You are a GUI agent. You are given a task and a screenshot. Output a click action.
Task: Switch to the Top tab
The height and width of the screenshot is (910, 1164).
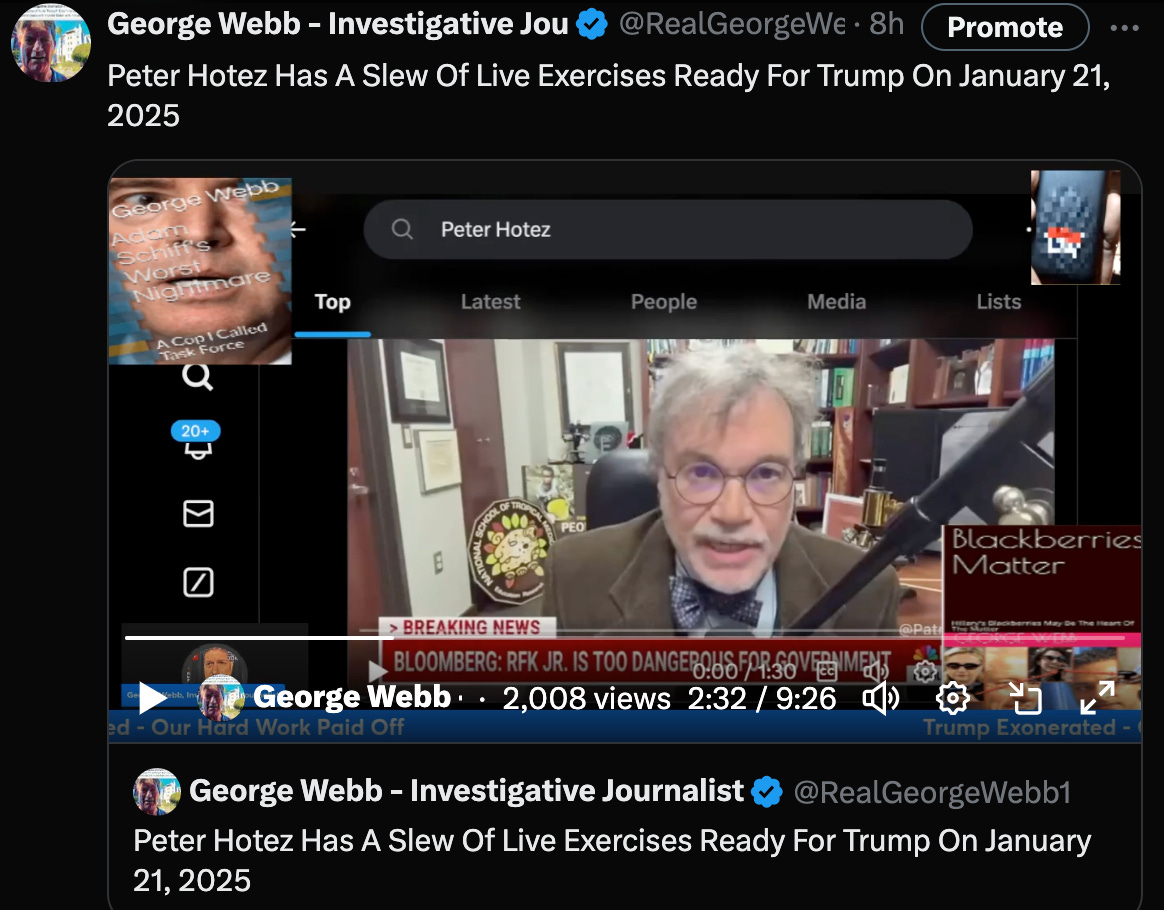pyautogui.click(x=332, y=302)
